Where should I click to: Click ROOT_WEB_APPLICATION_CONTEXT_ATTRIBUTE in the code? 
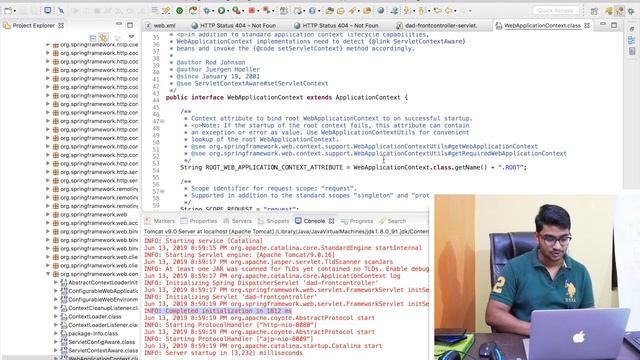pyautogui.click(x=274, y=167)
